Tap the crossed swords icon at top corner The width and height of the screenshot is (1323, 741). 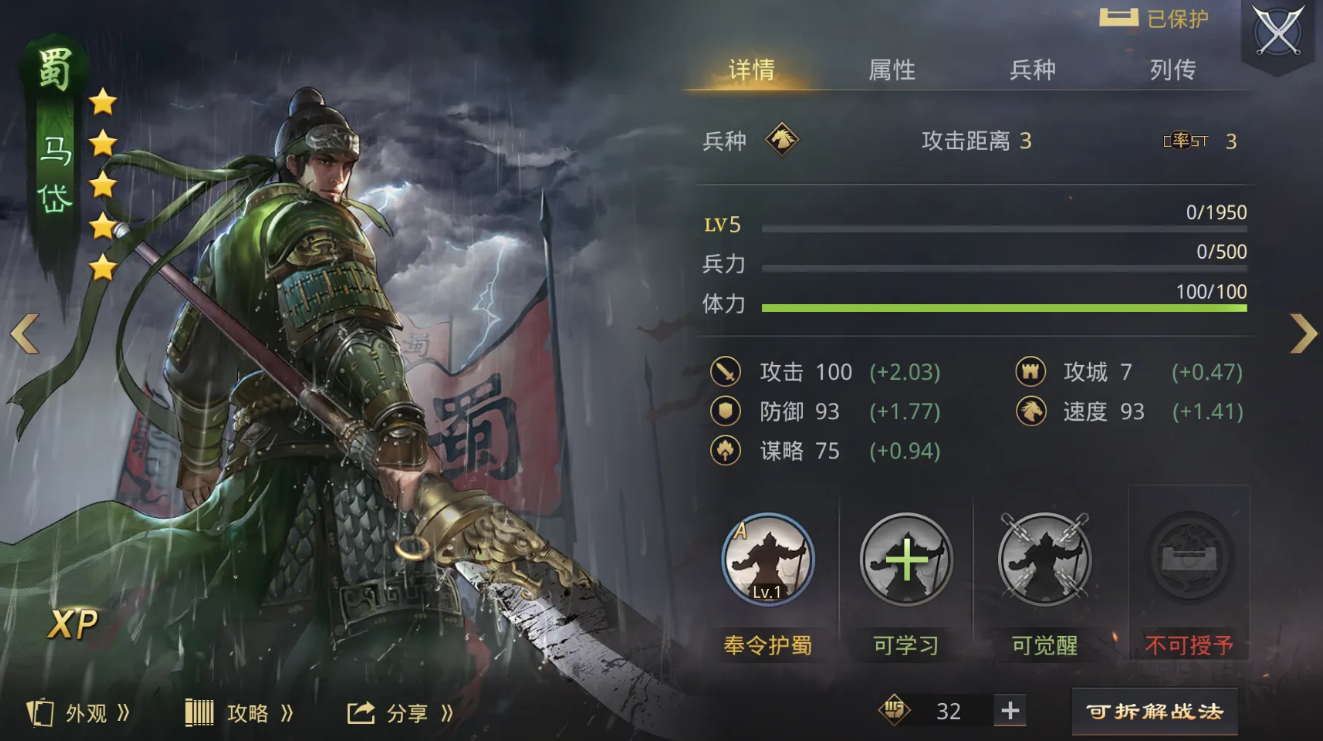1278,32
